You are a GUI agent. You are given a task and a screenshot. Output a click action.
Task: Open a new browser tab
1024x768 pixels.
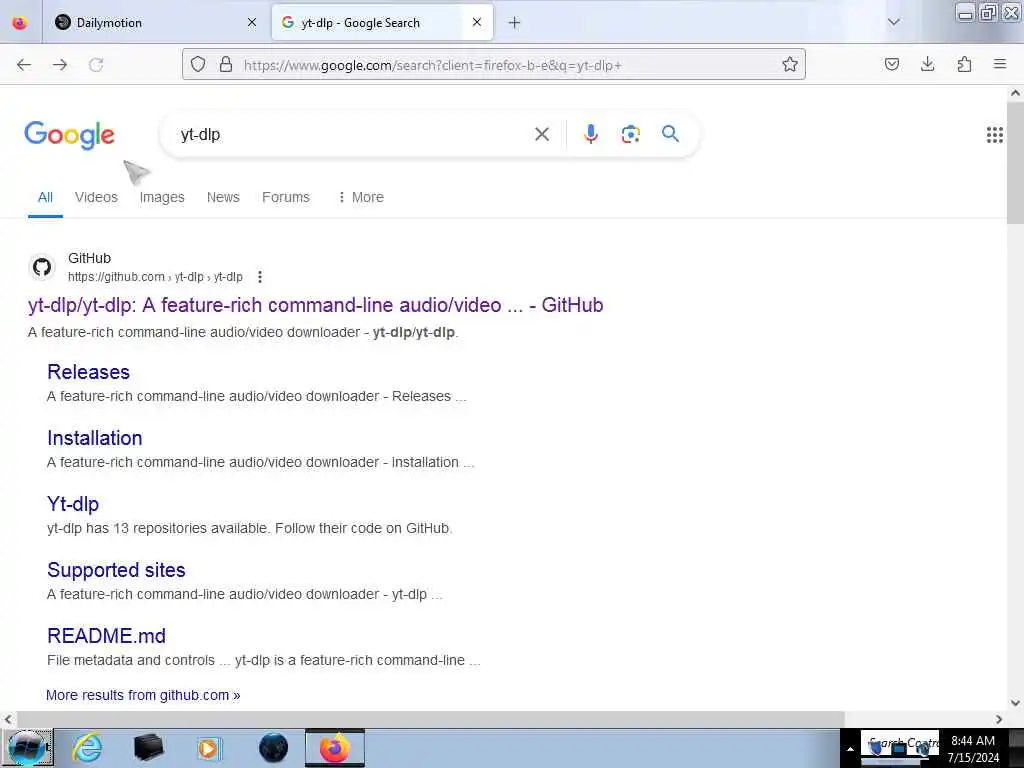(x=515, y=23)
